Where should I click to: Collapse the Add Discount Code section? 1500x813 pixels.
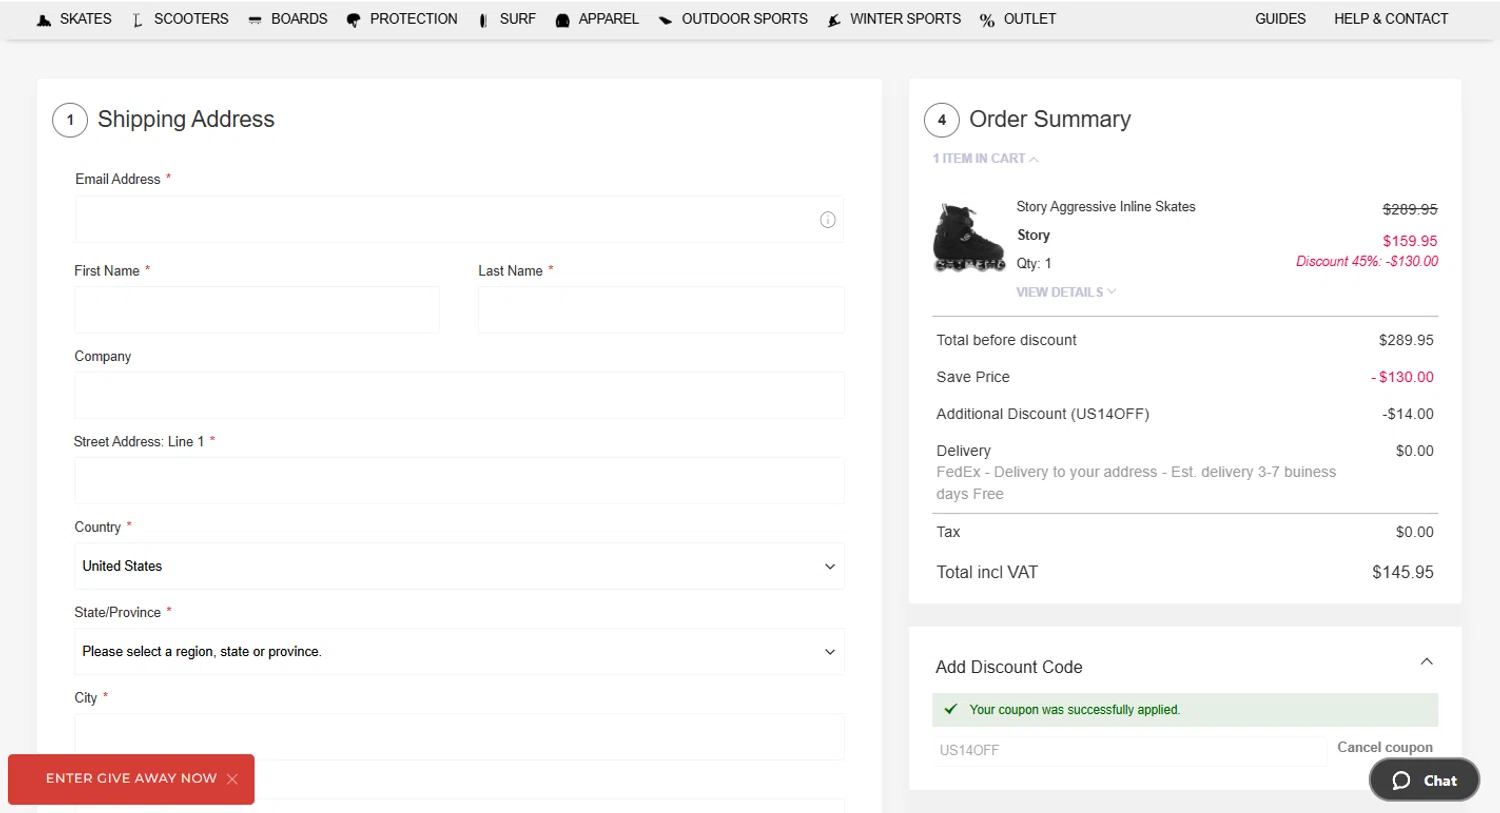(1427, 662)
